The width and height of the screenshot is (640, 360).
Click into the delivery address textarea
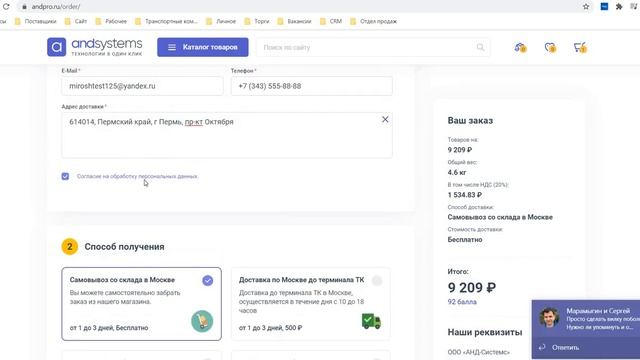pyautogui.click(x=227, y=135)
